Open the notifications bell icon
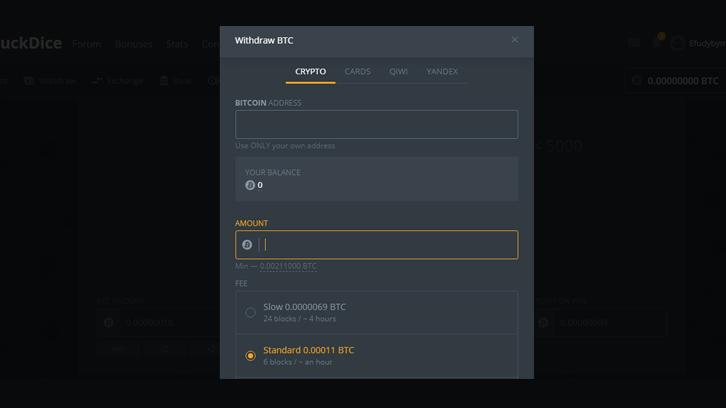The height and width of the screenshot is (408, 726). tap(657, 43)
